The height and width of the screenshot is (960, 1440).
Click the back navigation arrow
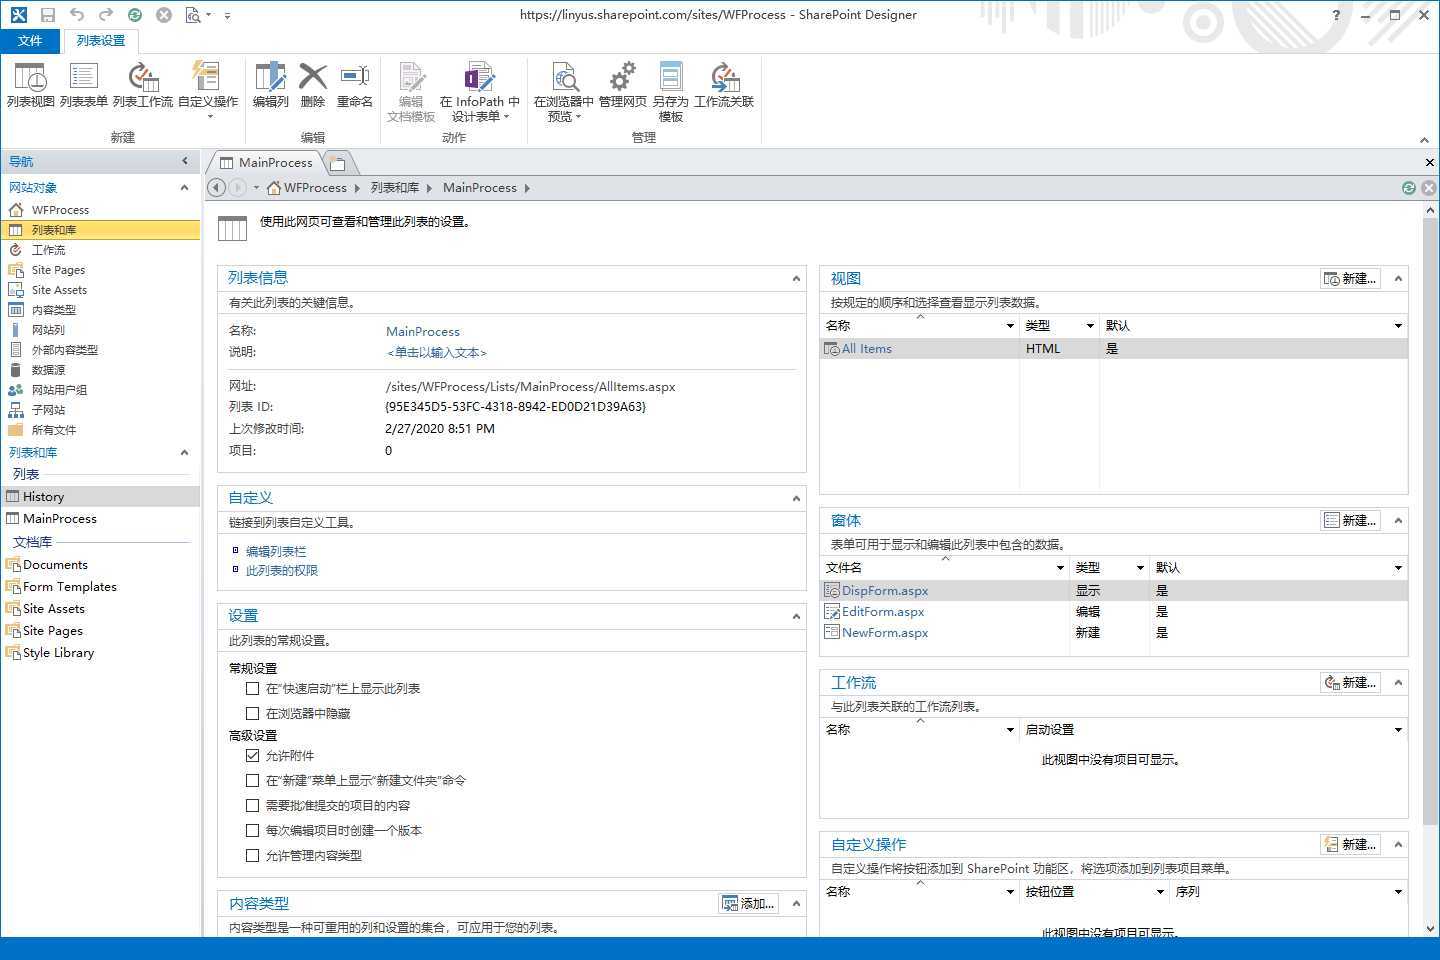(216, 187)
